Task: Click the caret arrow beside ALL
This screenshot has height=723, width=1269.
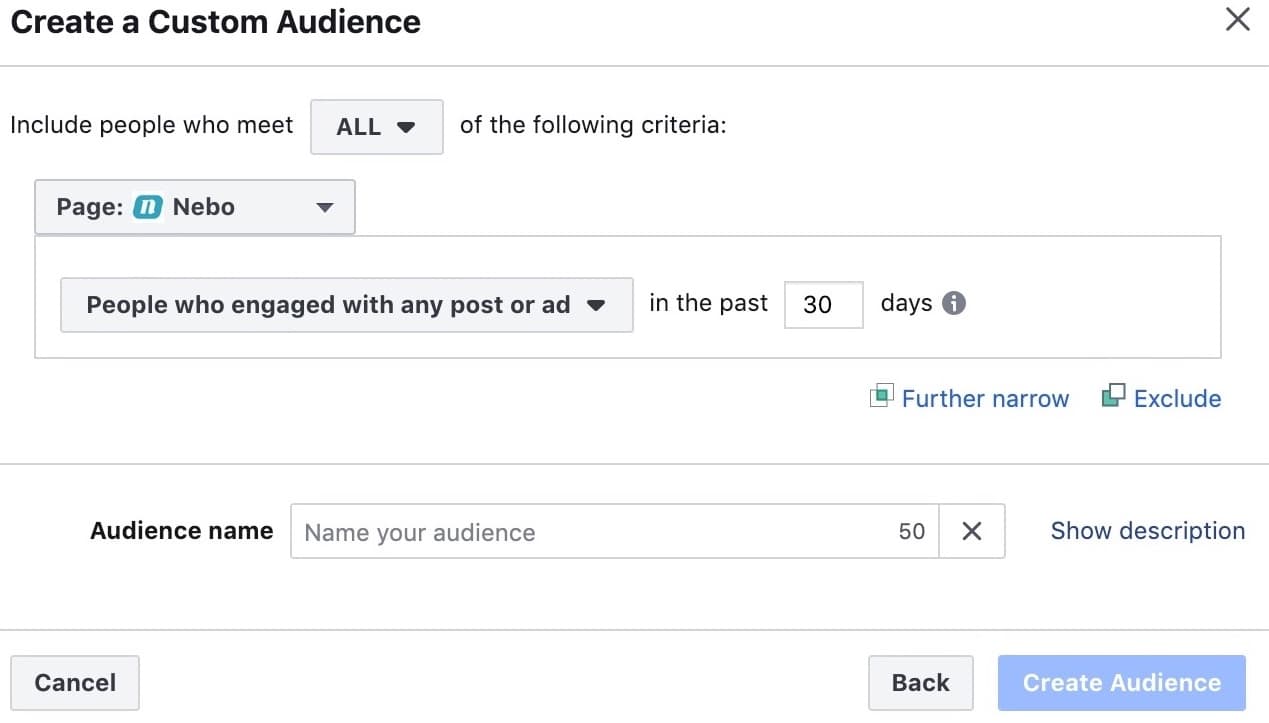Action: tap(406, 128)
